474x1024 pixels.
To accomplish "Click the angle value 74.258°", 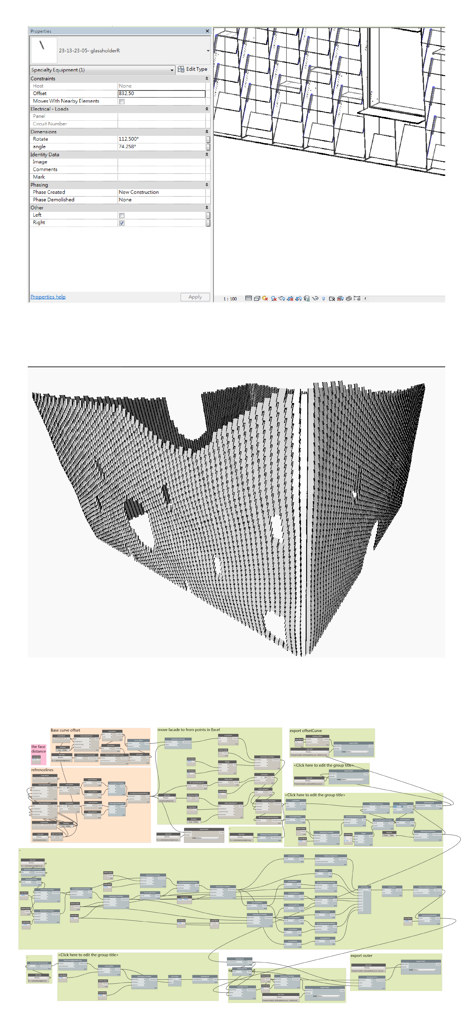I will point(161,147).
